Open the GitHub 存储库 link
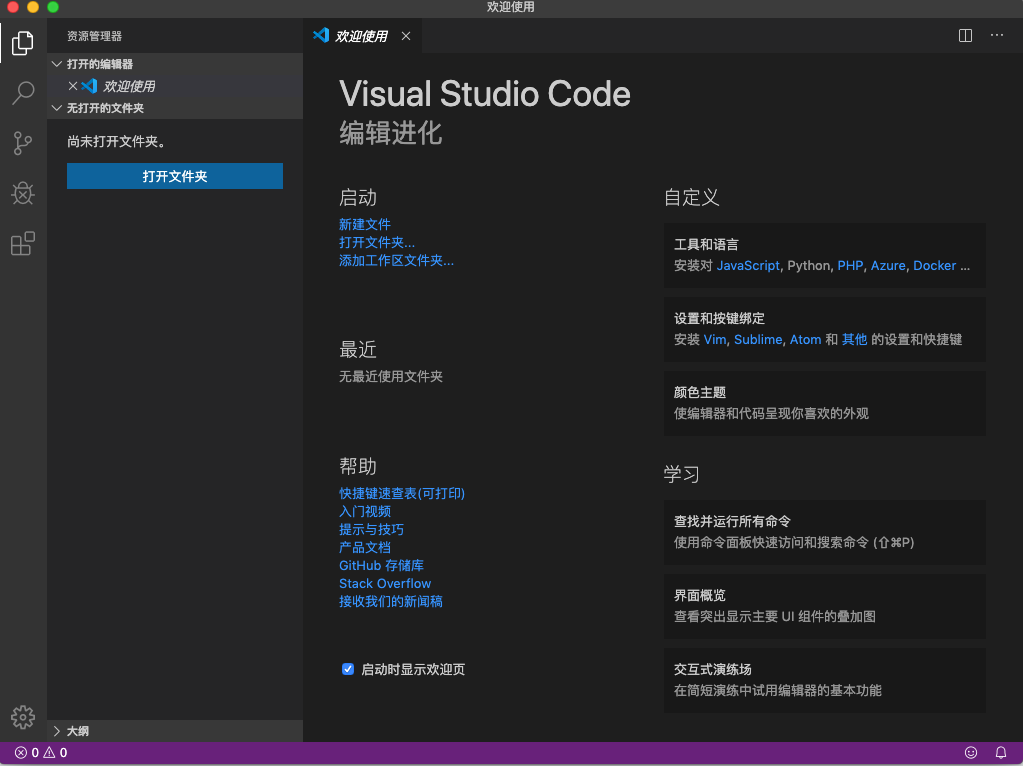 point(381,565)
